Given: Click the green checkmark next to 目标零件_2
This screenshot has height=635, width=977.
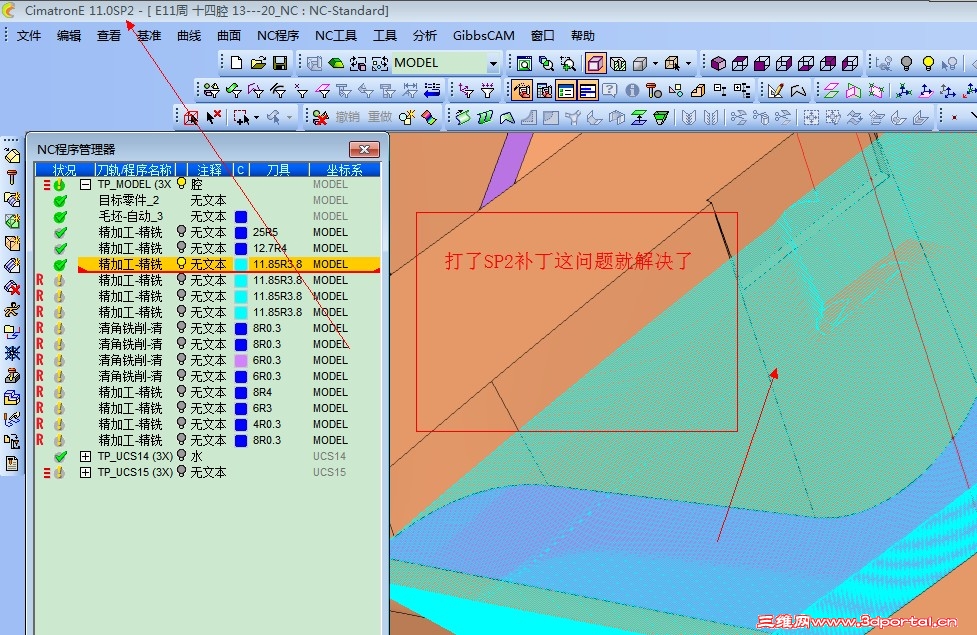Looking at the screenshot, I should point(60,200).
